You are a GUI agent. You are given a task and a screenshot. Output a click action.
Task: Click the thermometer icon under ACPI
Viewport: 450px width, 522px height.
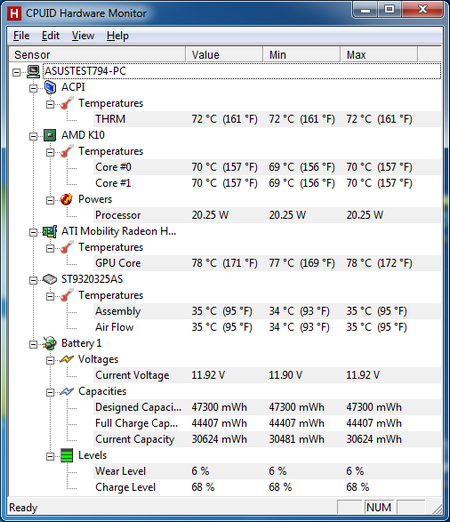67,103
